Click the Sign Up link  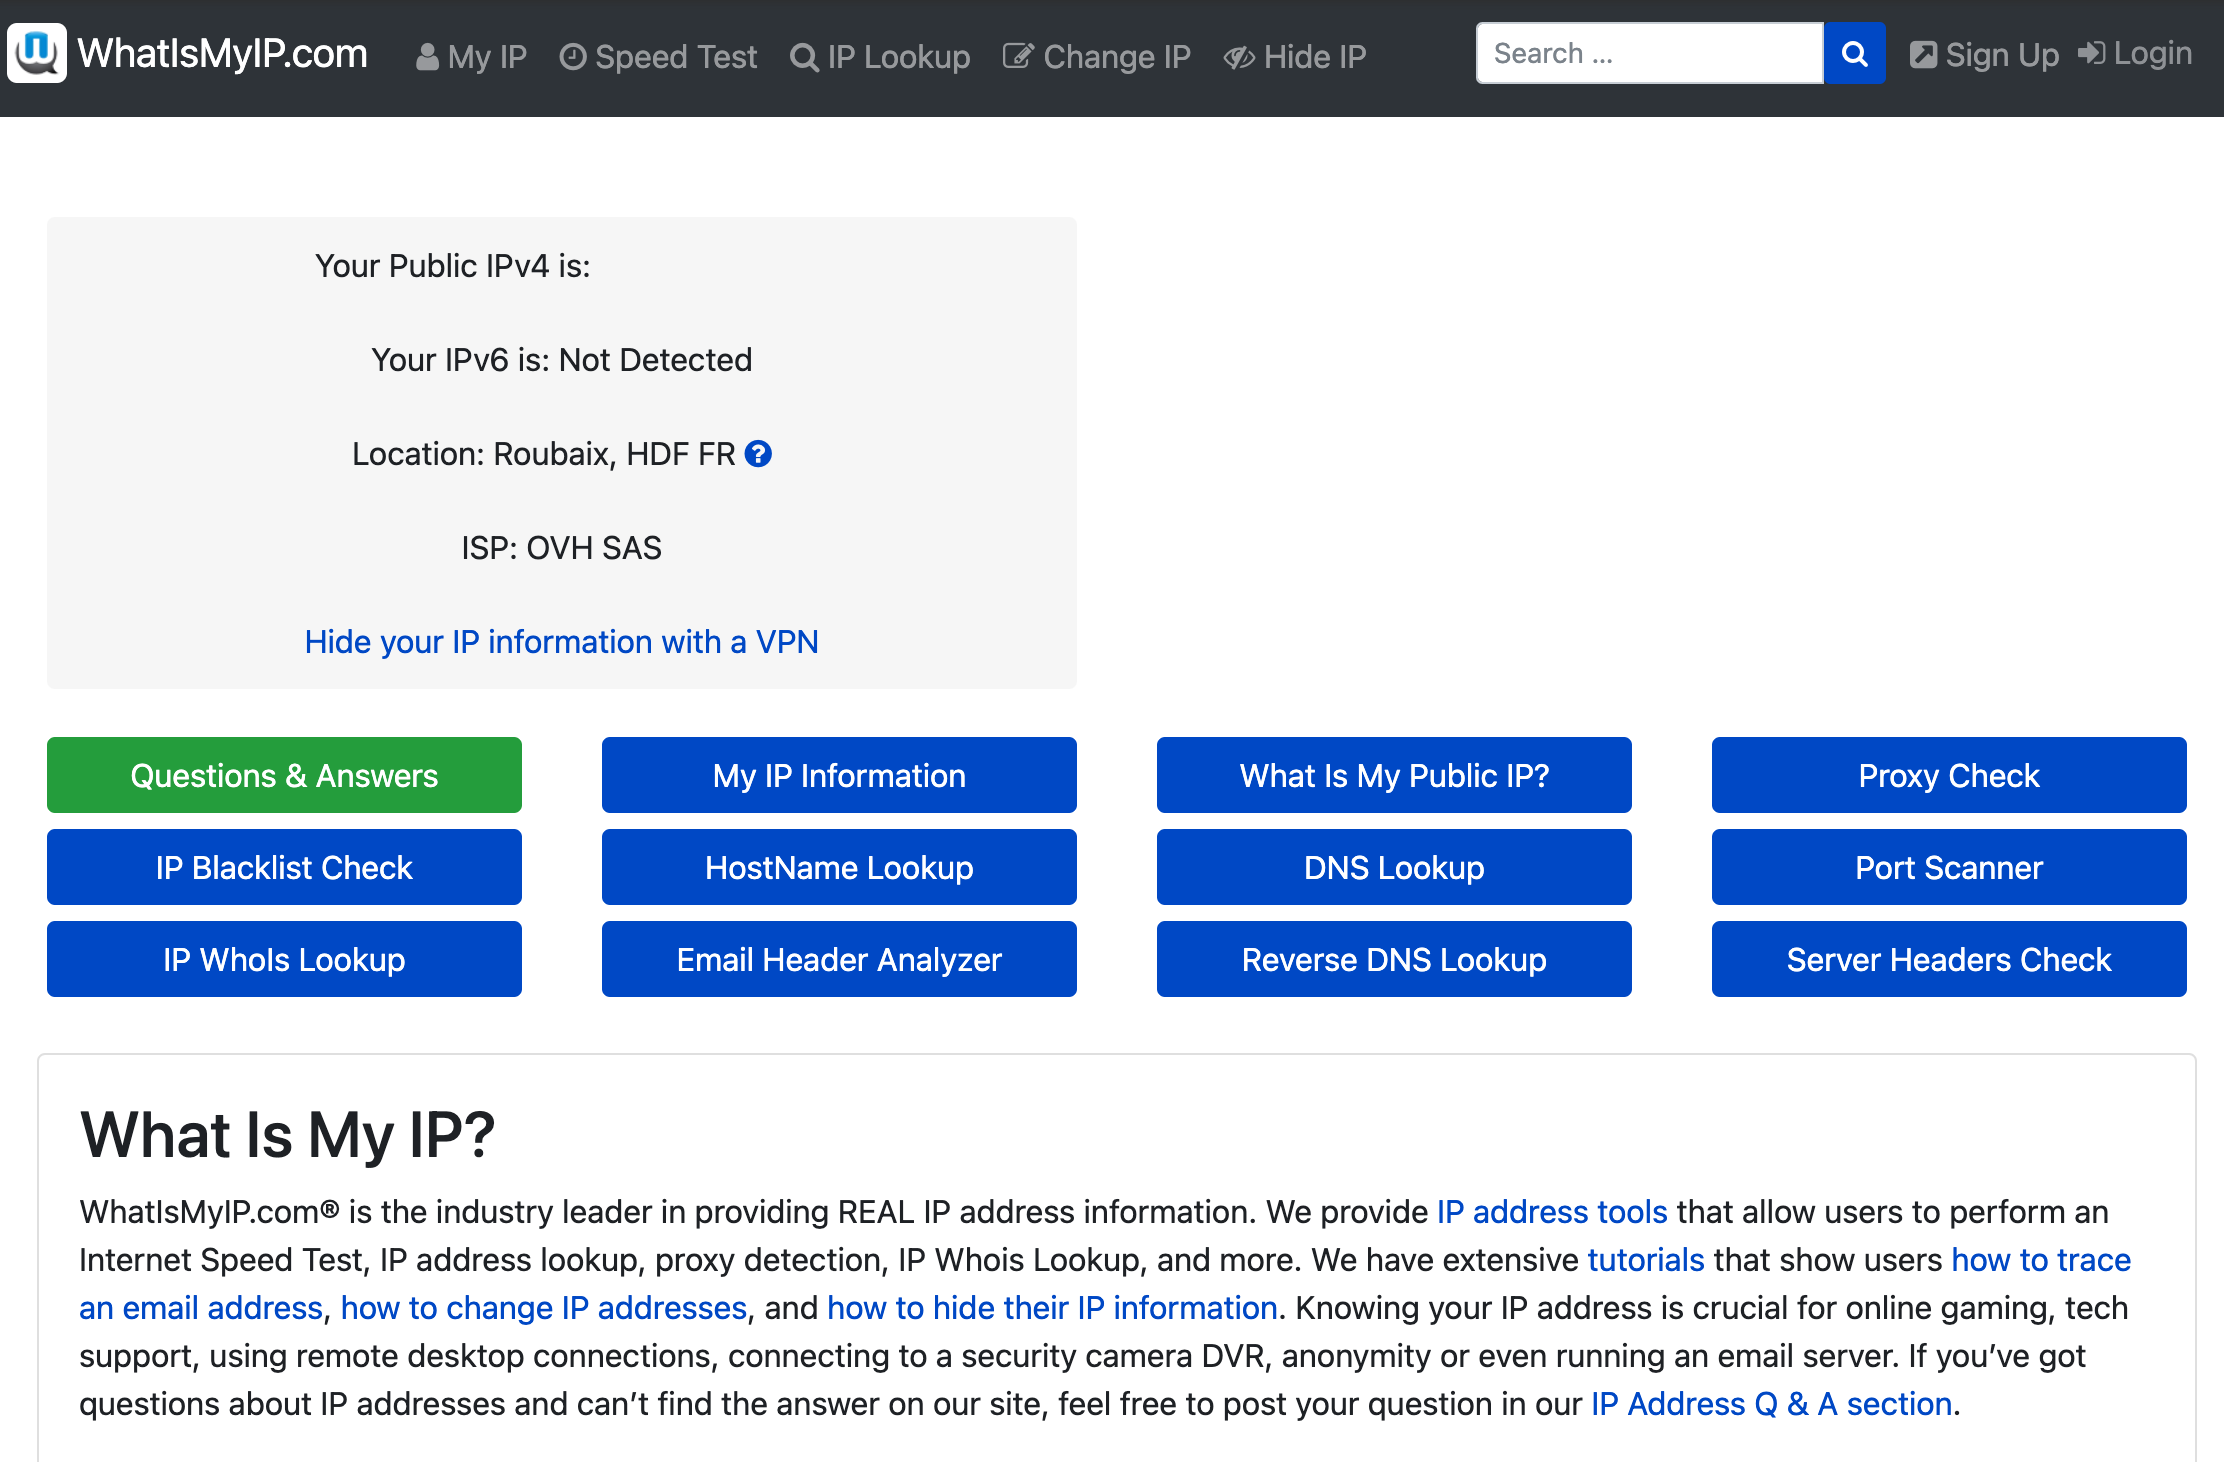(1984, 54)
